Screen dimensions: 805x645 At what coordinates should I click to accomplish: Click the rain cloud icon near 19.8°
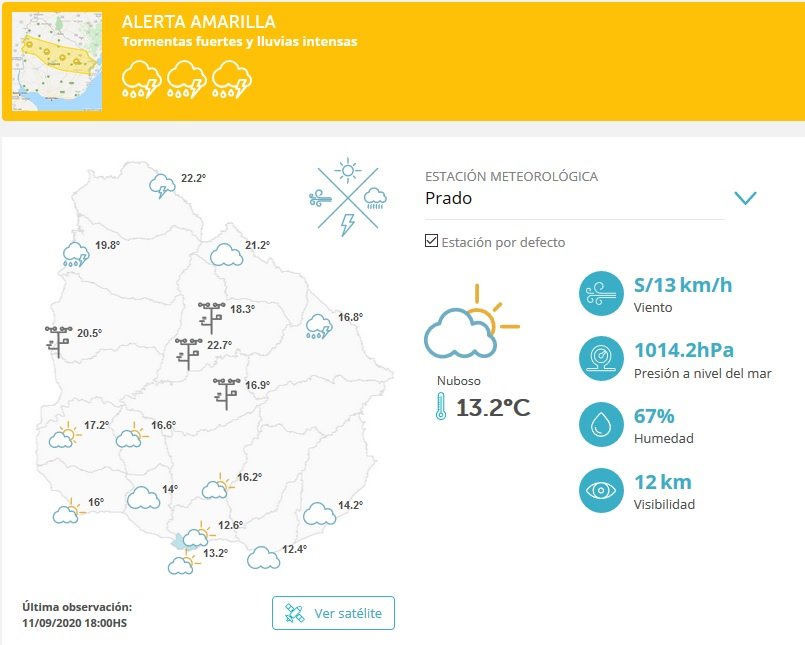tap(75, 253)
